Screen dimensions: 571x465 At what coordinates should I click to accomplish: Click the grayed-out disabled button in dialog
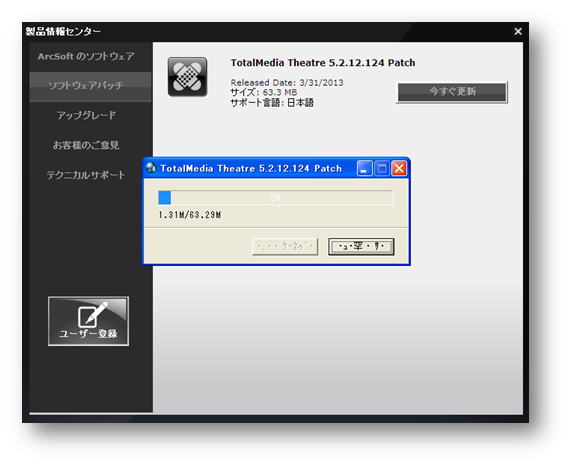pyautogui.click(x=285, y=247)
